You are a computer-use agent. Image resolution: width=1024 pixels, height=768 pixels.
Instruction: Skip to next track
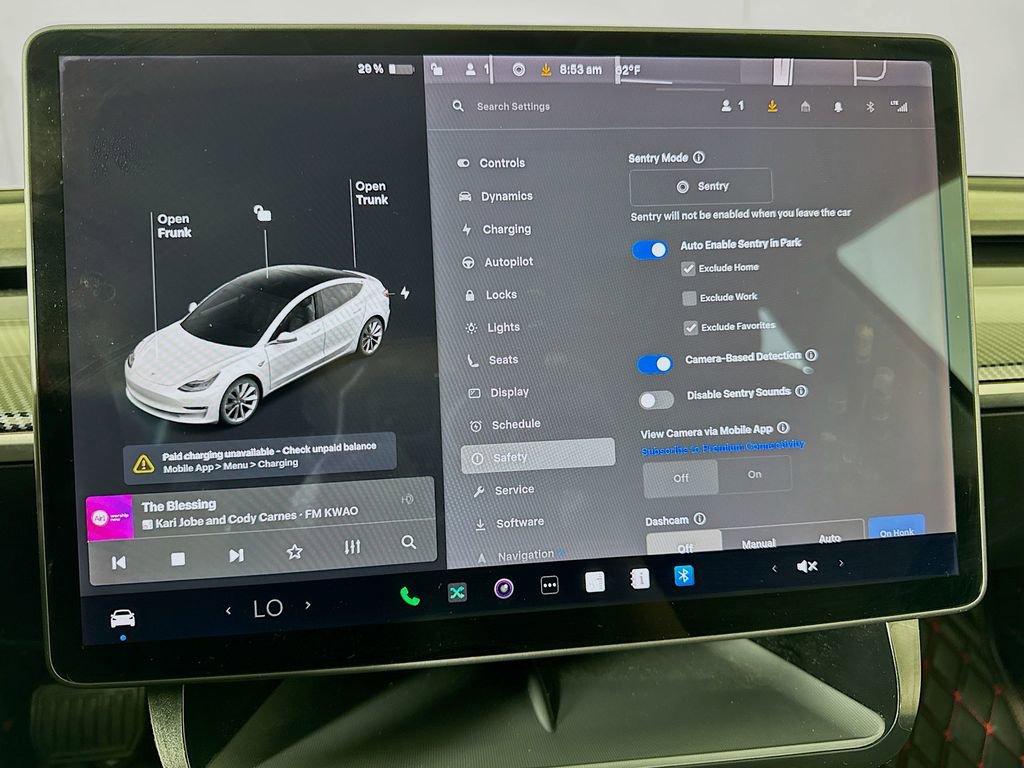236,555
